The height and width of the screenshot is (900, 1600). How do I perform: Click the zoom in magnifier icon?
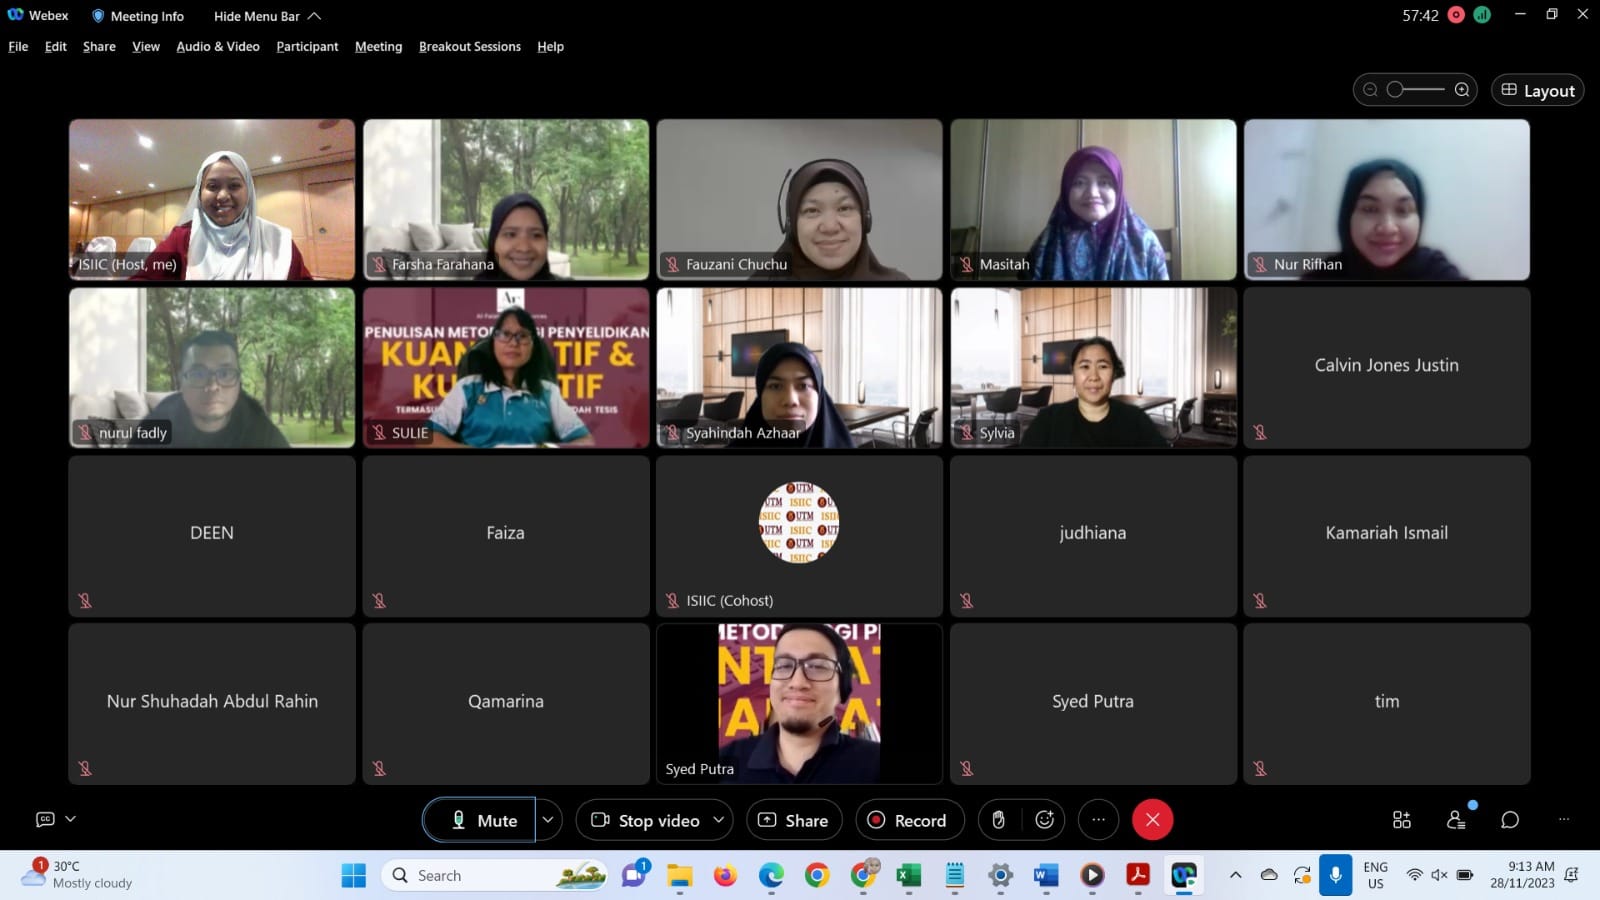(x=1462, y=90)
